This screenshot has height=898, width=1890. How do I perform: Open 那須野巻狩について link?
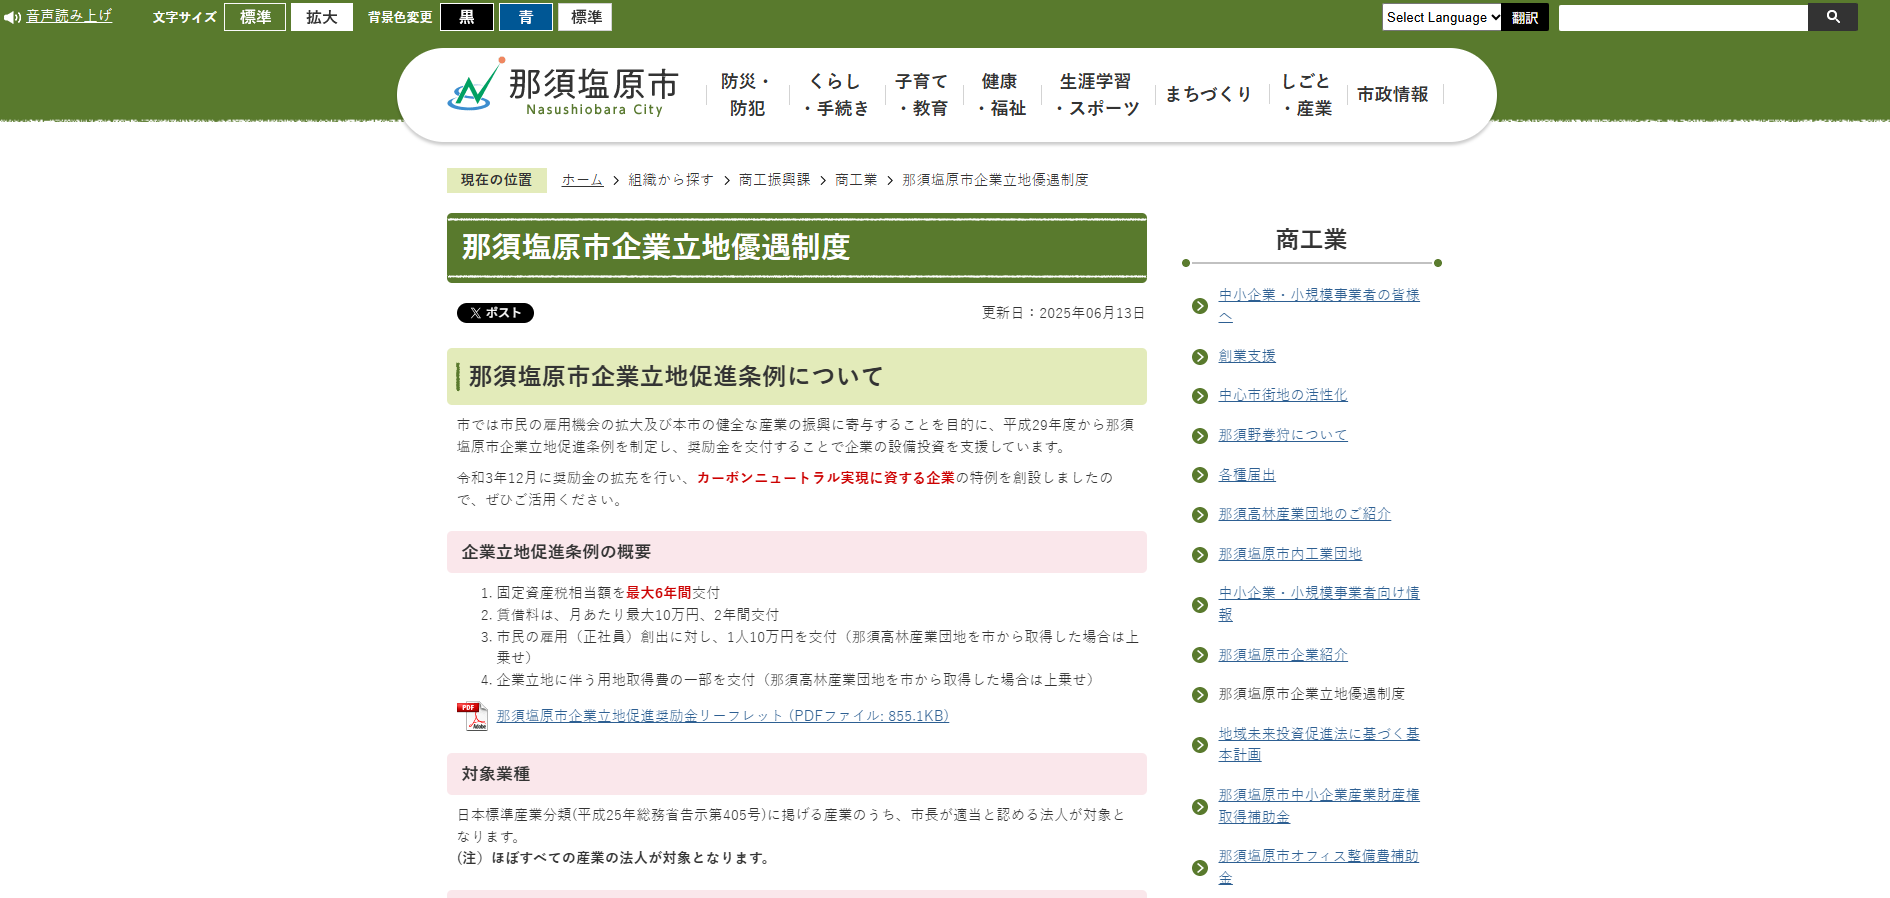(x=1283, y=435)
